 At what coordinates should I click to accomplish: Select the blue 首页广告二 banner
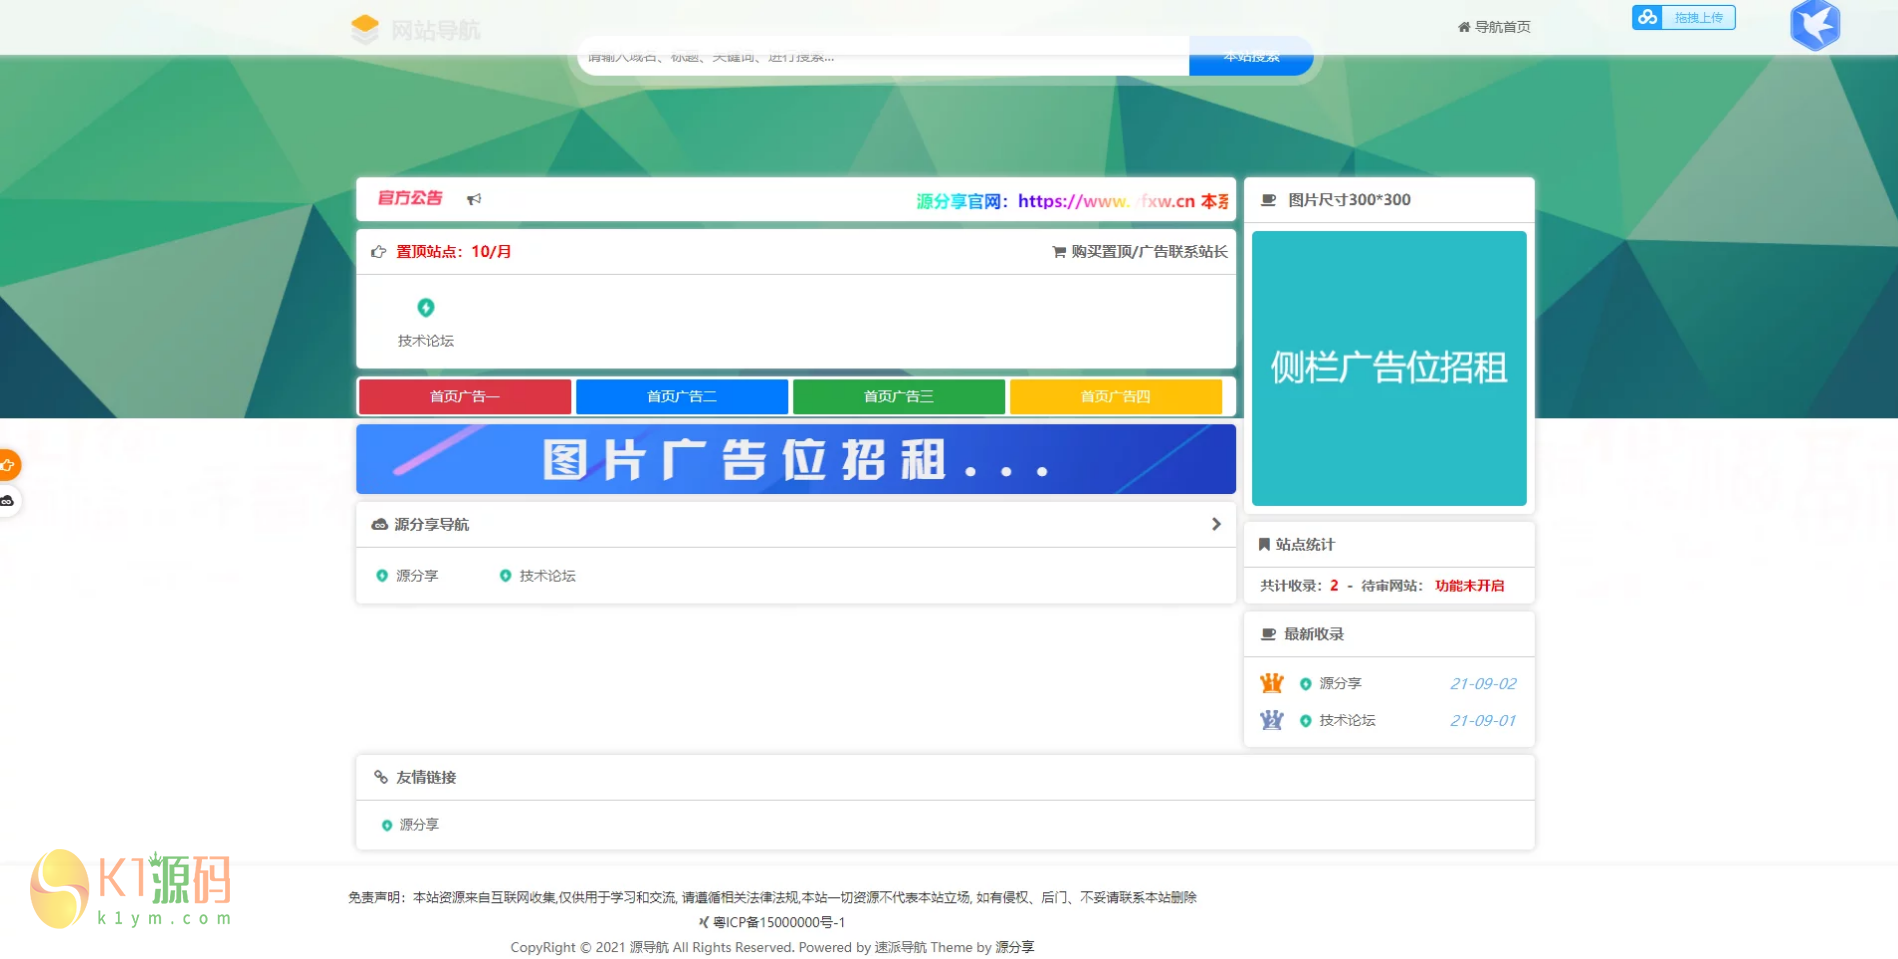click(682, 397)
